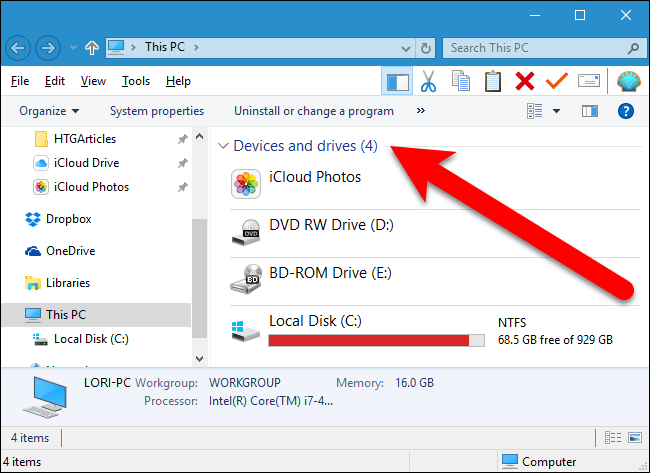
Task: Click the Classic Shell settings shell icon
Action: pyautogui.click(x=628, y=81)
